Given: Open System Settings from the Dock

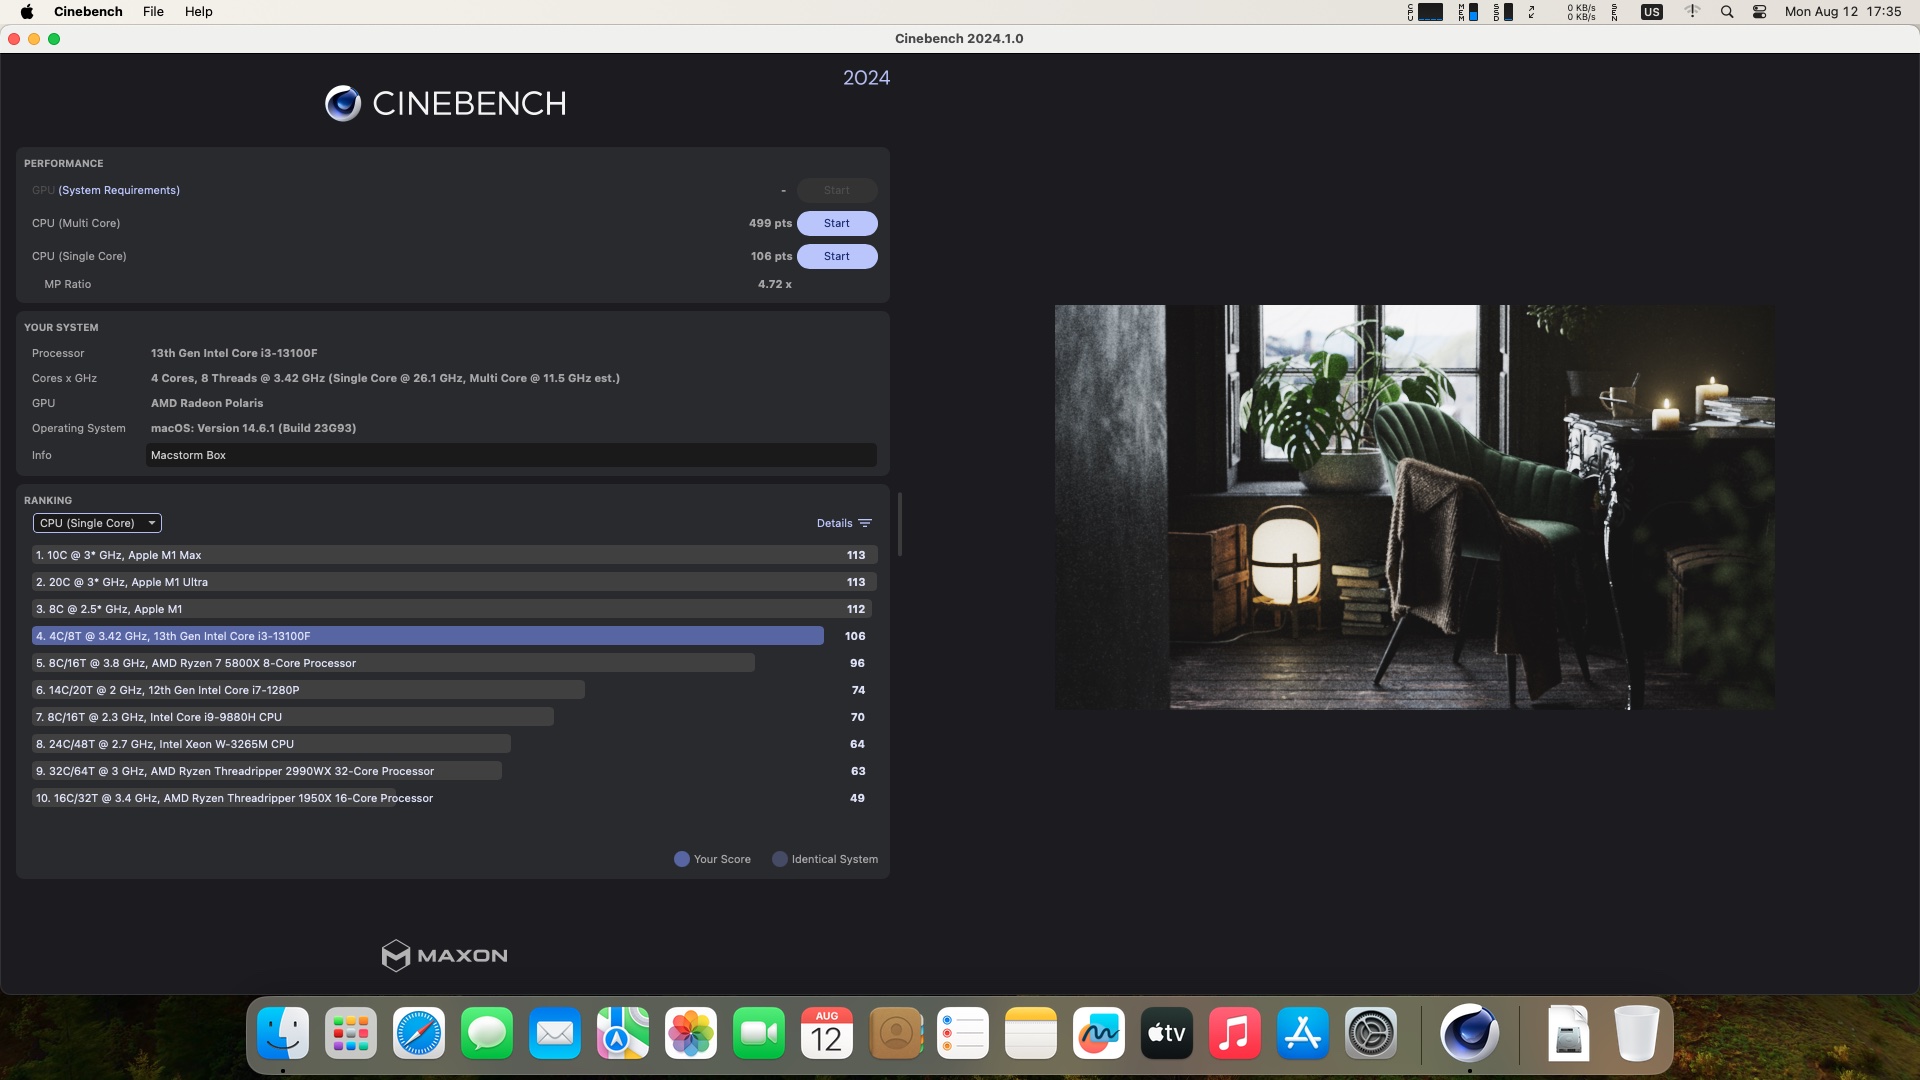Looking at the screenshot, I should 1370,1033.
